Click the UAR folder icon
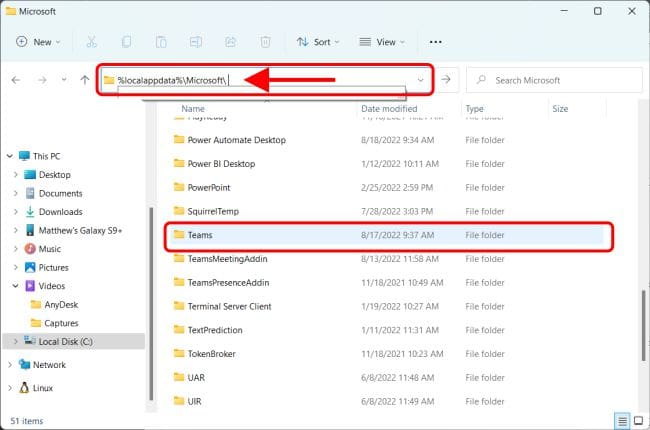 click(x=179, y=377)
